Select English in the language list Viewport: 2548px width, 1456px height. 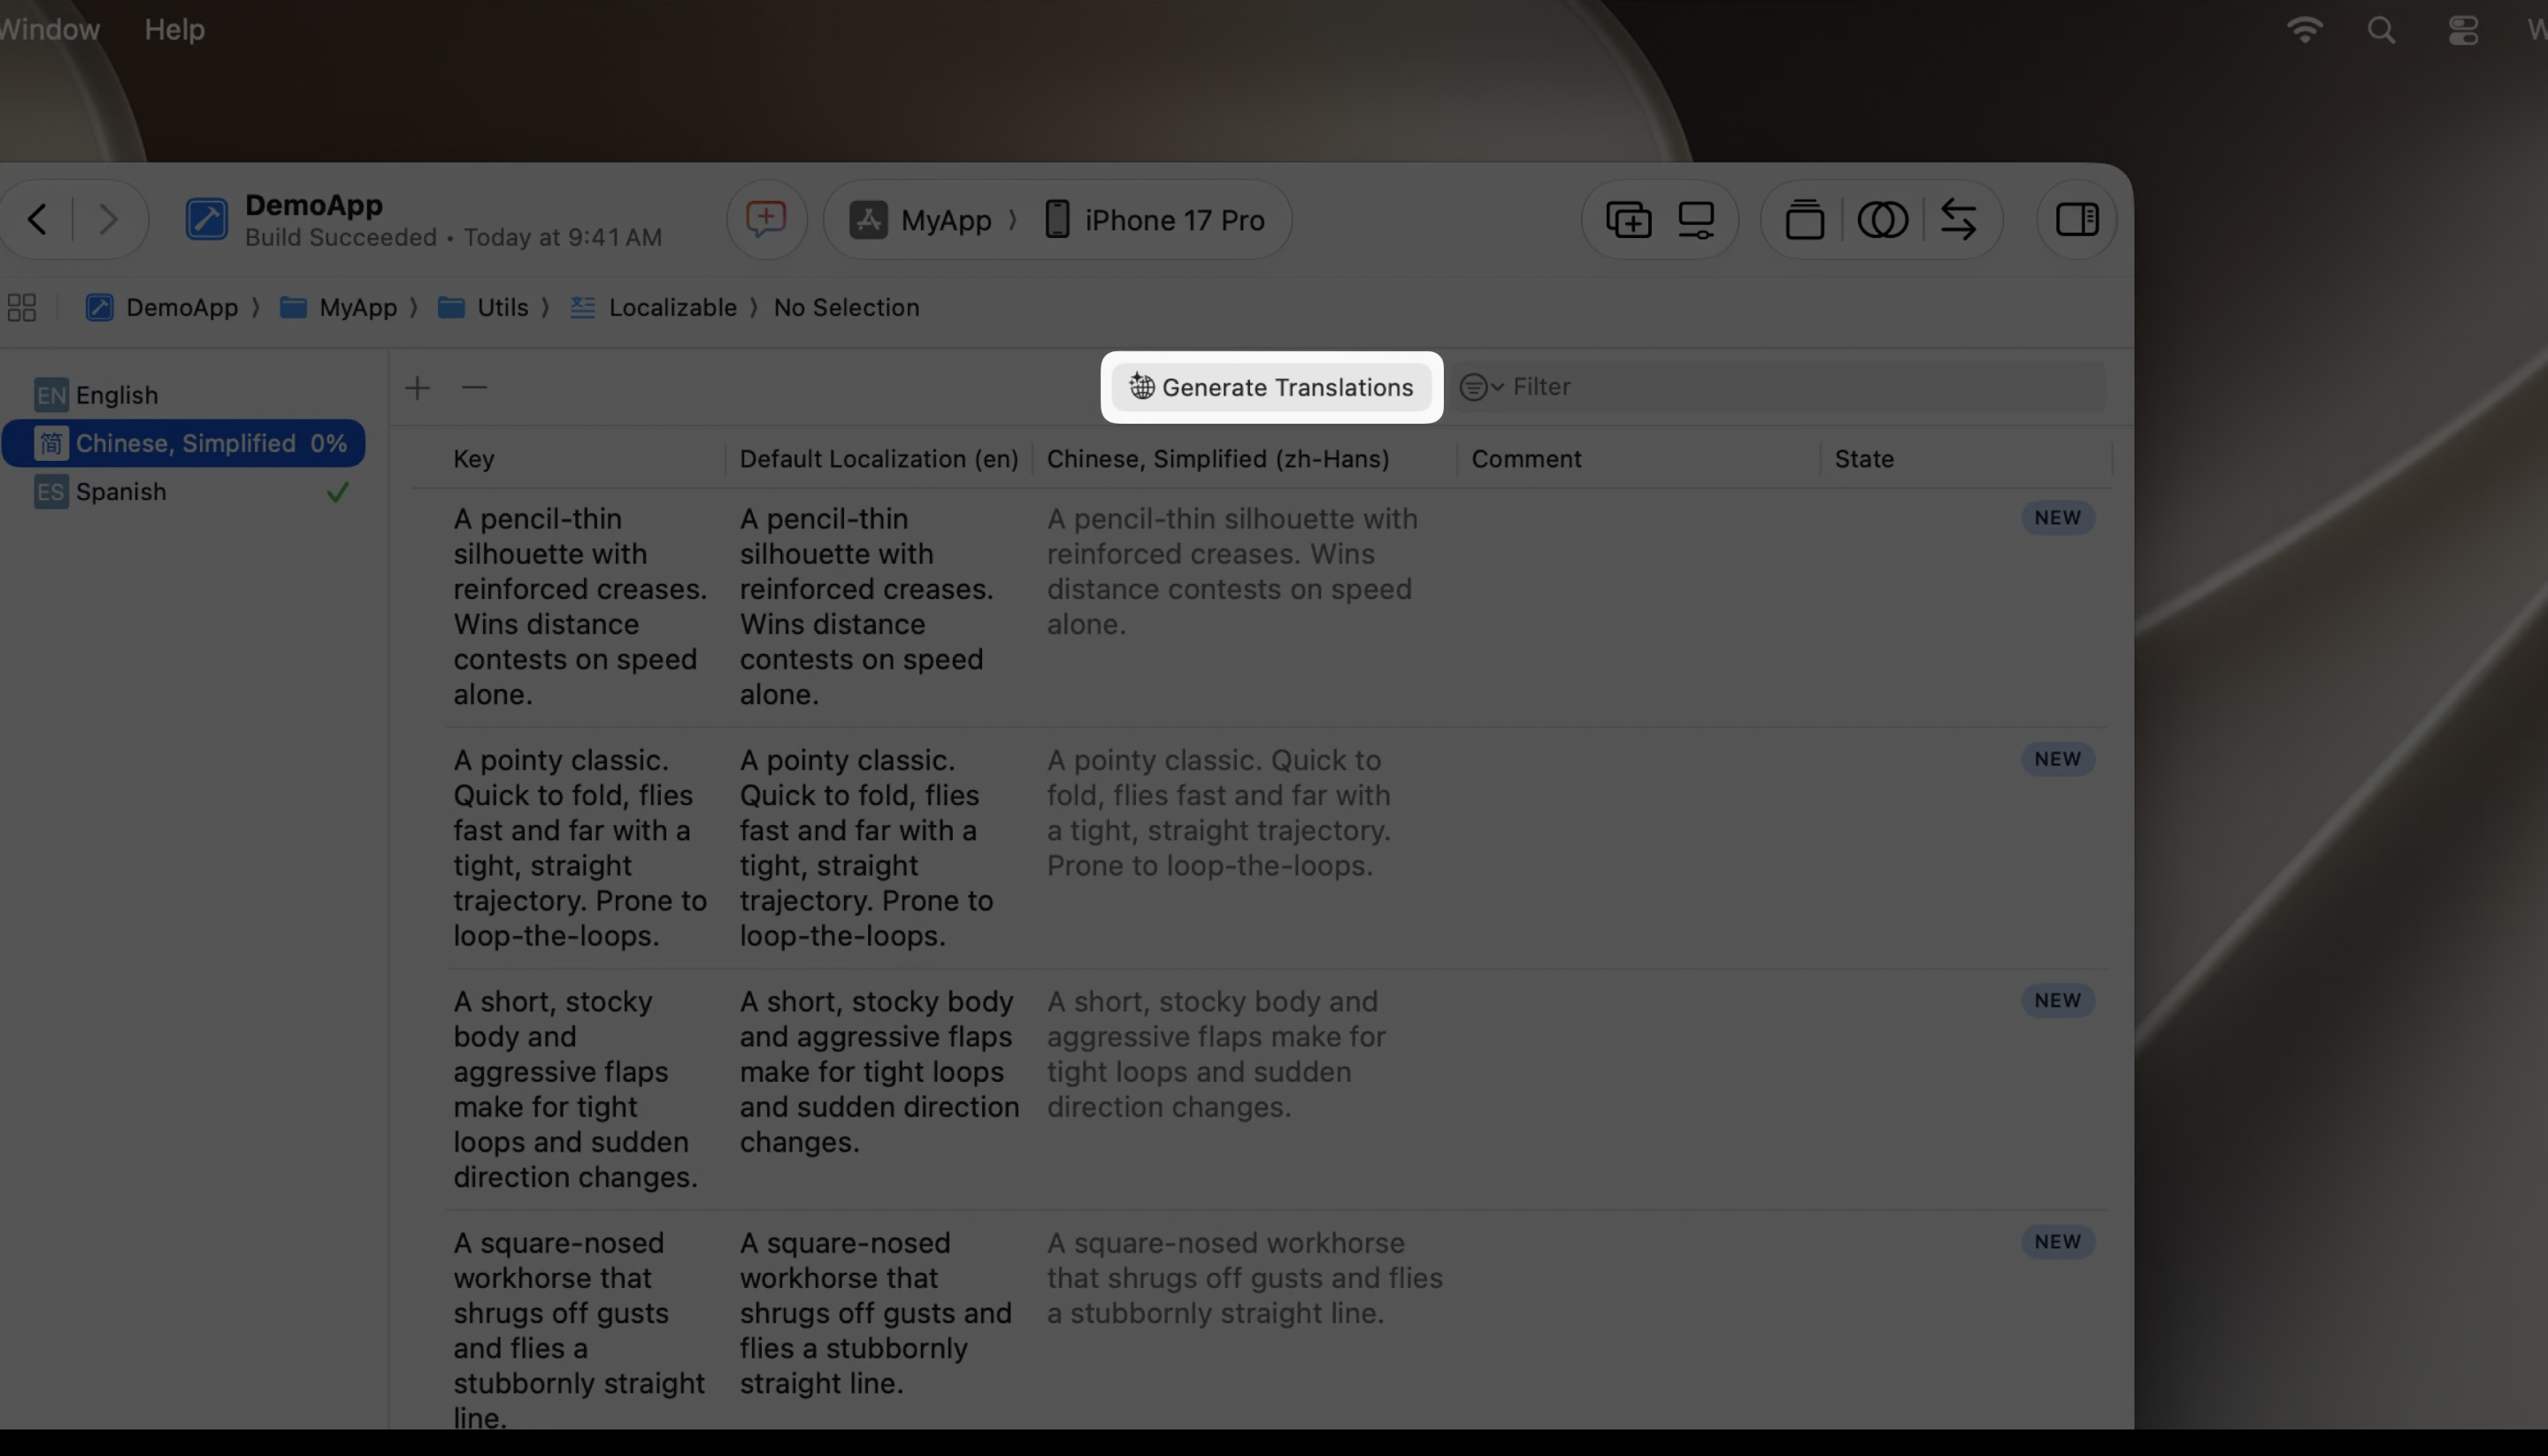[184, 395]
